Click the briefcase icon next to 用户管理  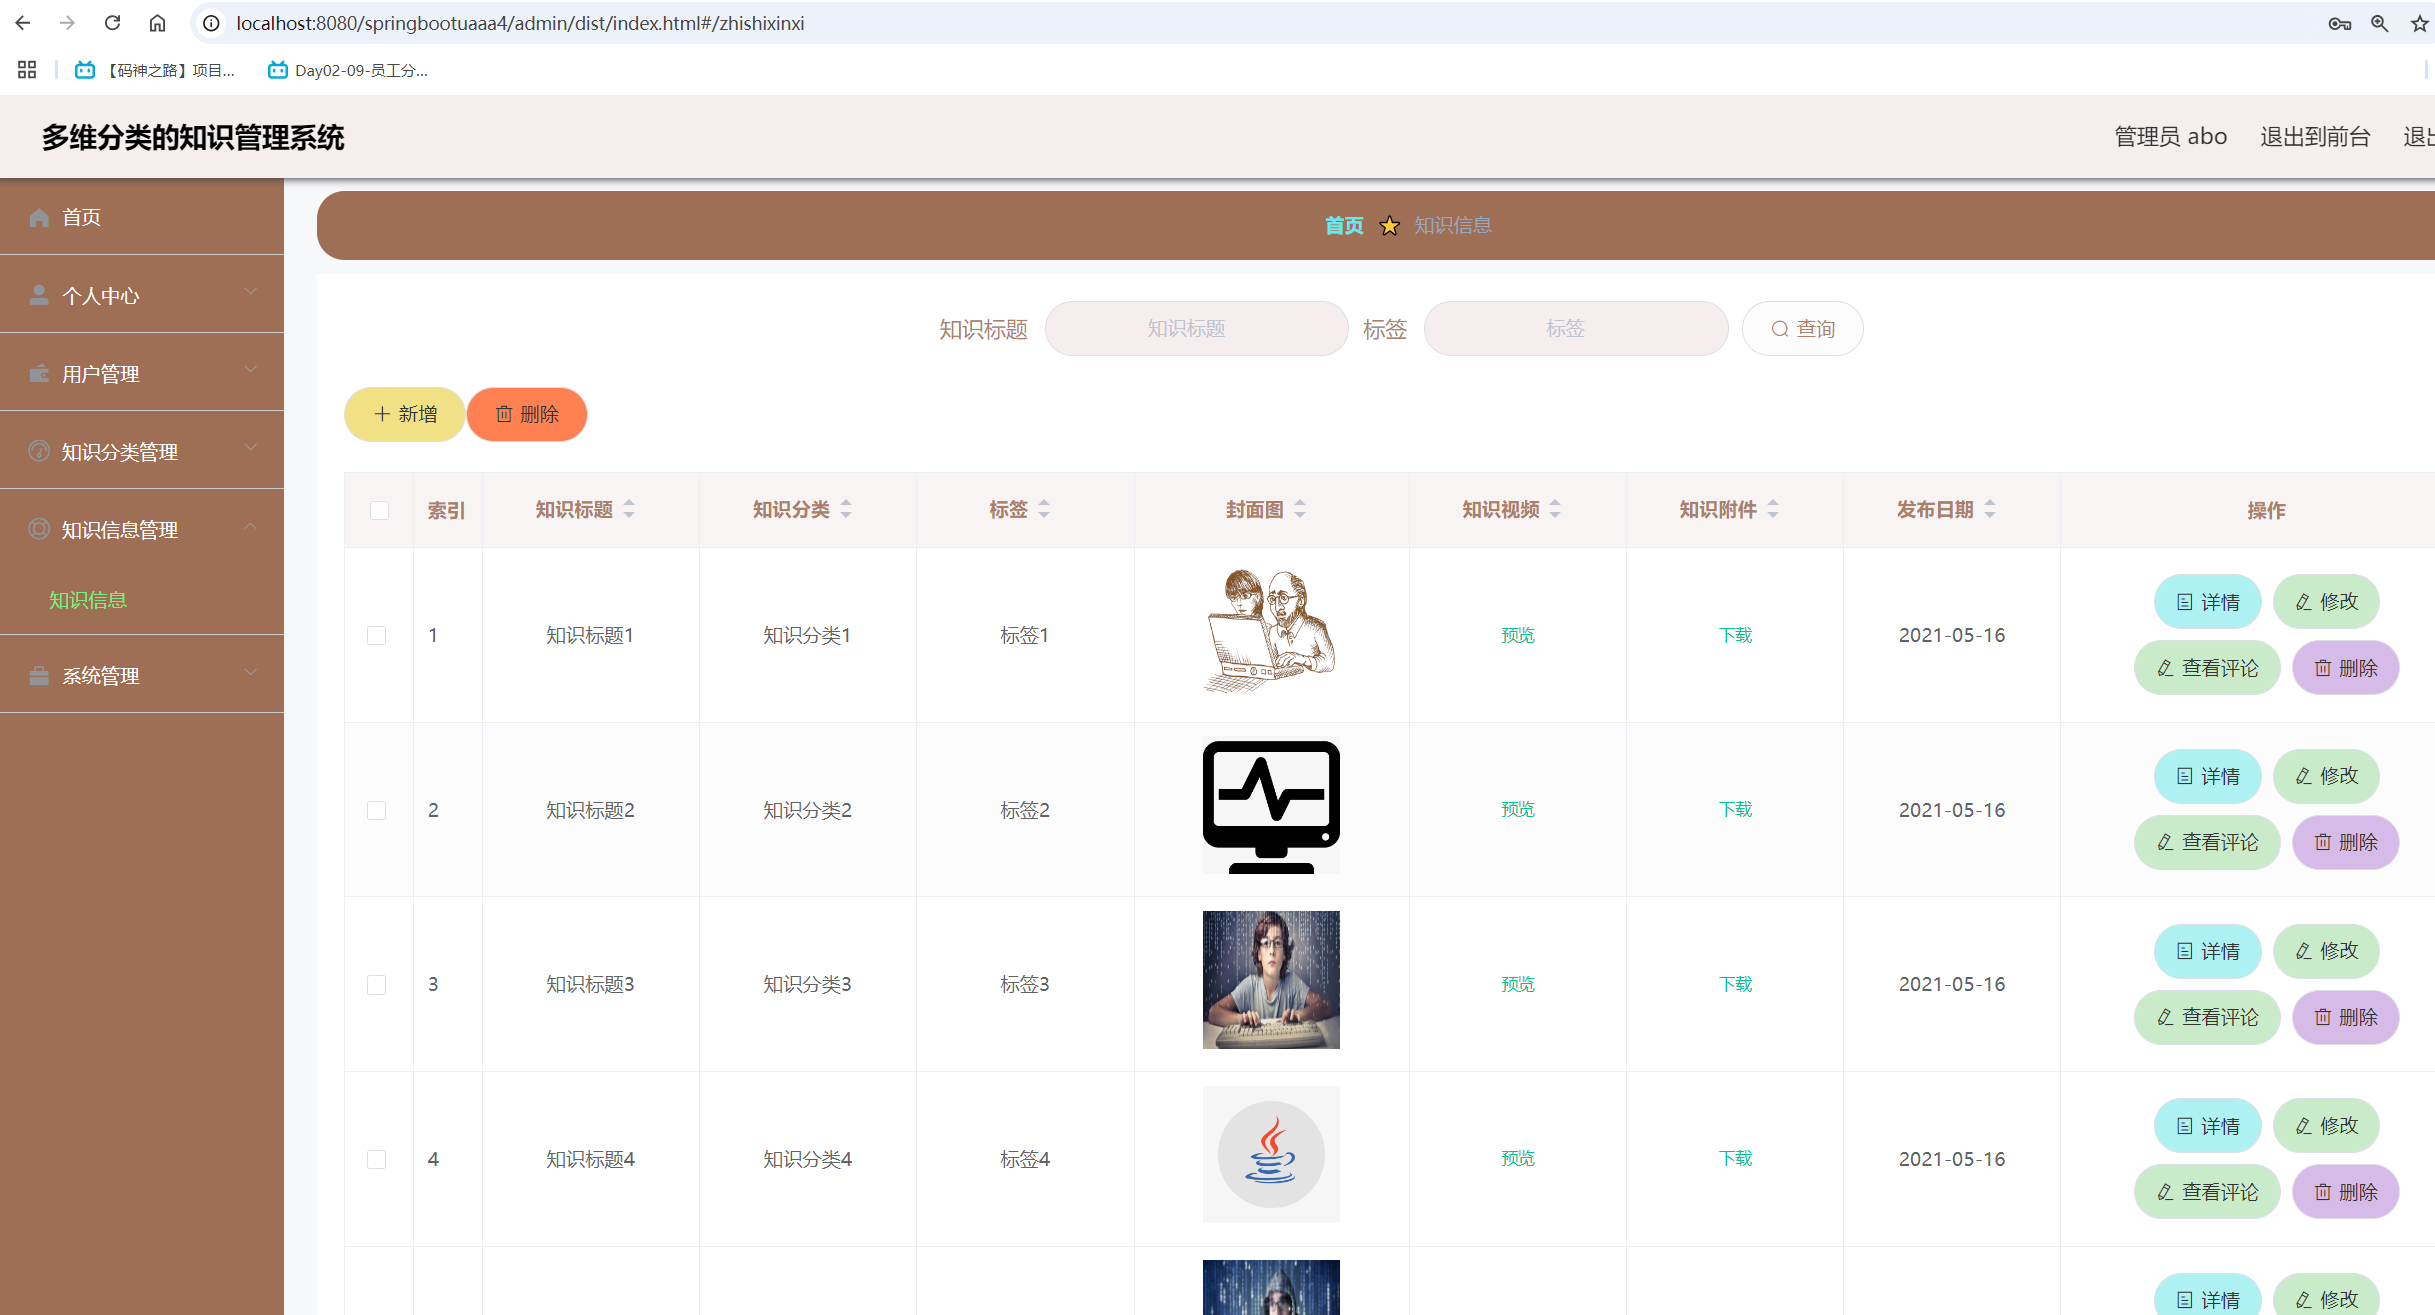click(x=38, y=372)
